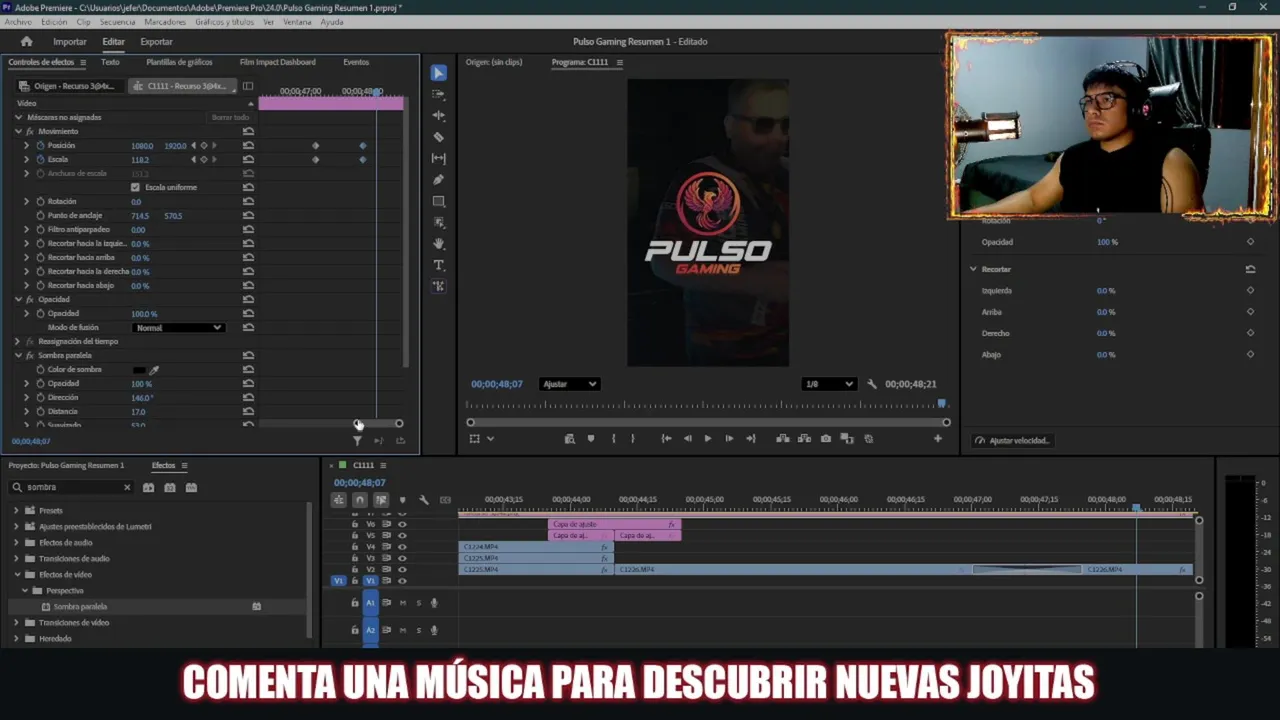Click the Program Monitor playhead marker
Viewport: 1280px width, 720px height.
(x=942, y=403)
